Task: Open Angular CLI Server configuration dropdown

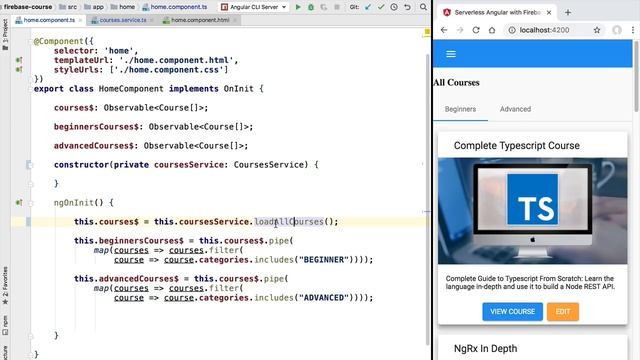Action: click(253, 7)
